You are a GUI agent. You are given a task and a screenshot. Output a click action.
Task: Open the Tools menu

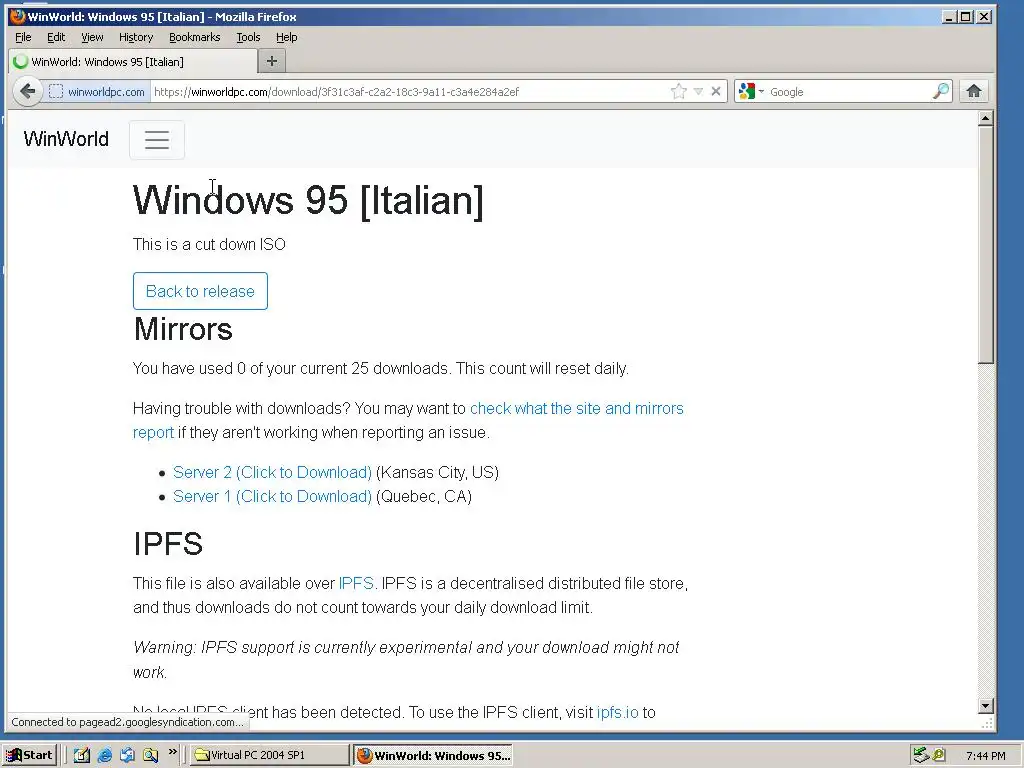coord(248,37)
